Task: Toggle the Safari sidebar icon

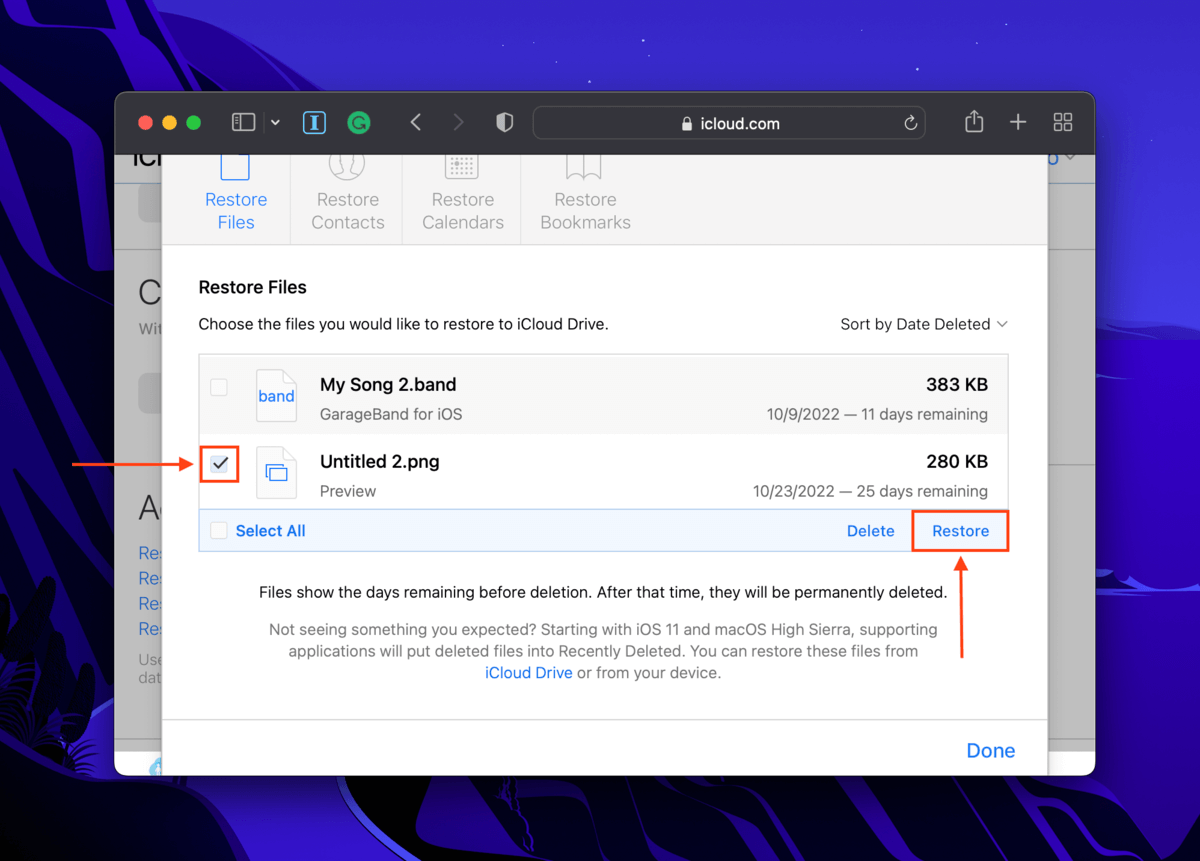Action: (243, 122)
